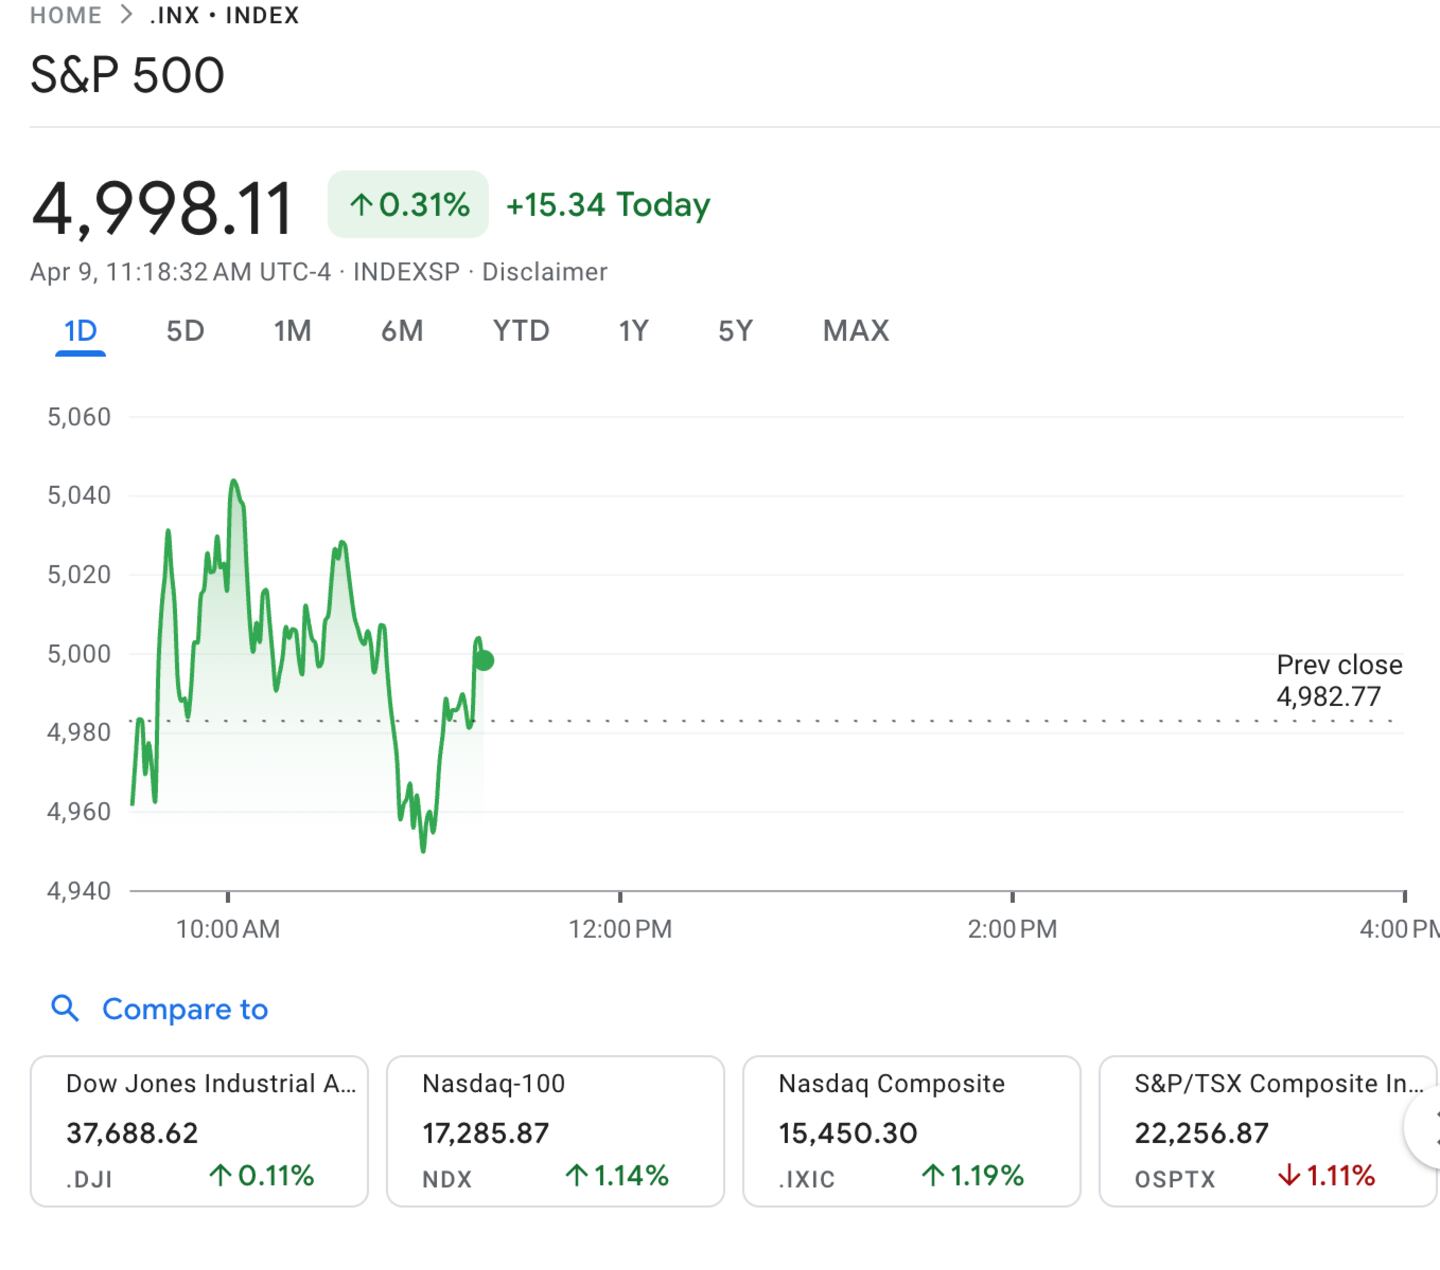Image resolution: width=1440 pixels, height=1270 pixels.
Task: Switch to the 1Y chart tab
Action: point(635,330)
